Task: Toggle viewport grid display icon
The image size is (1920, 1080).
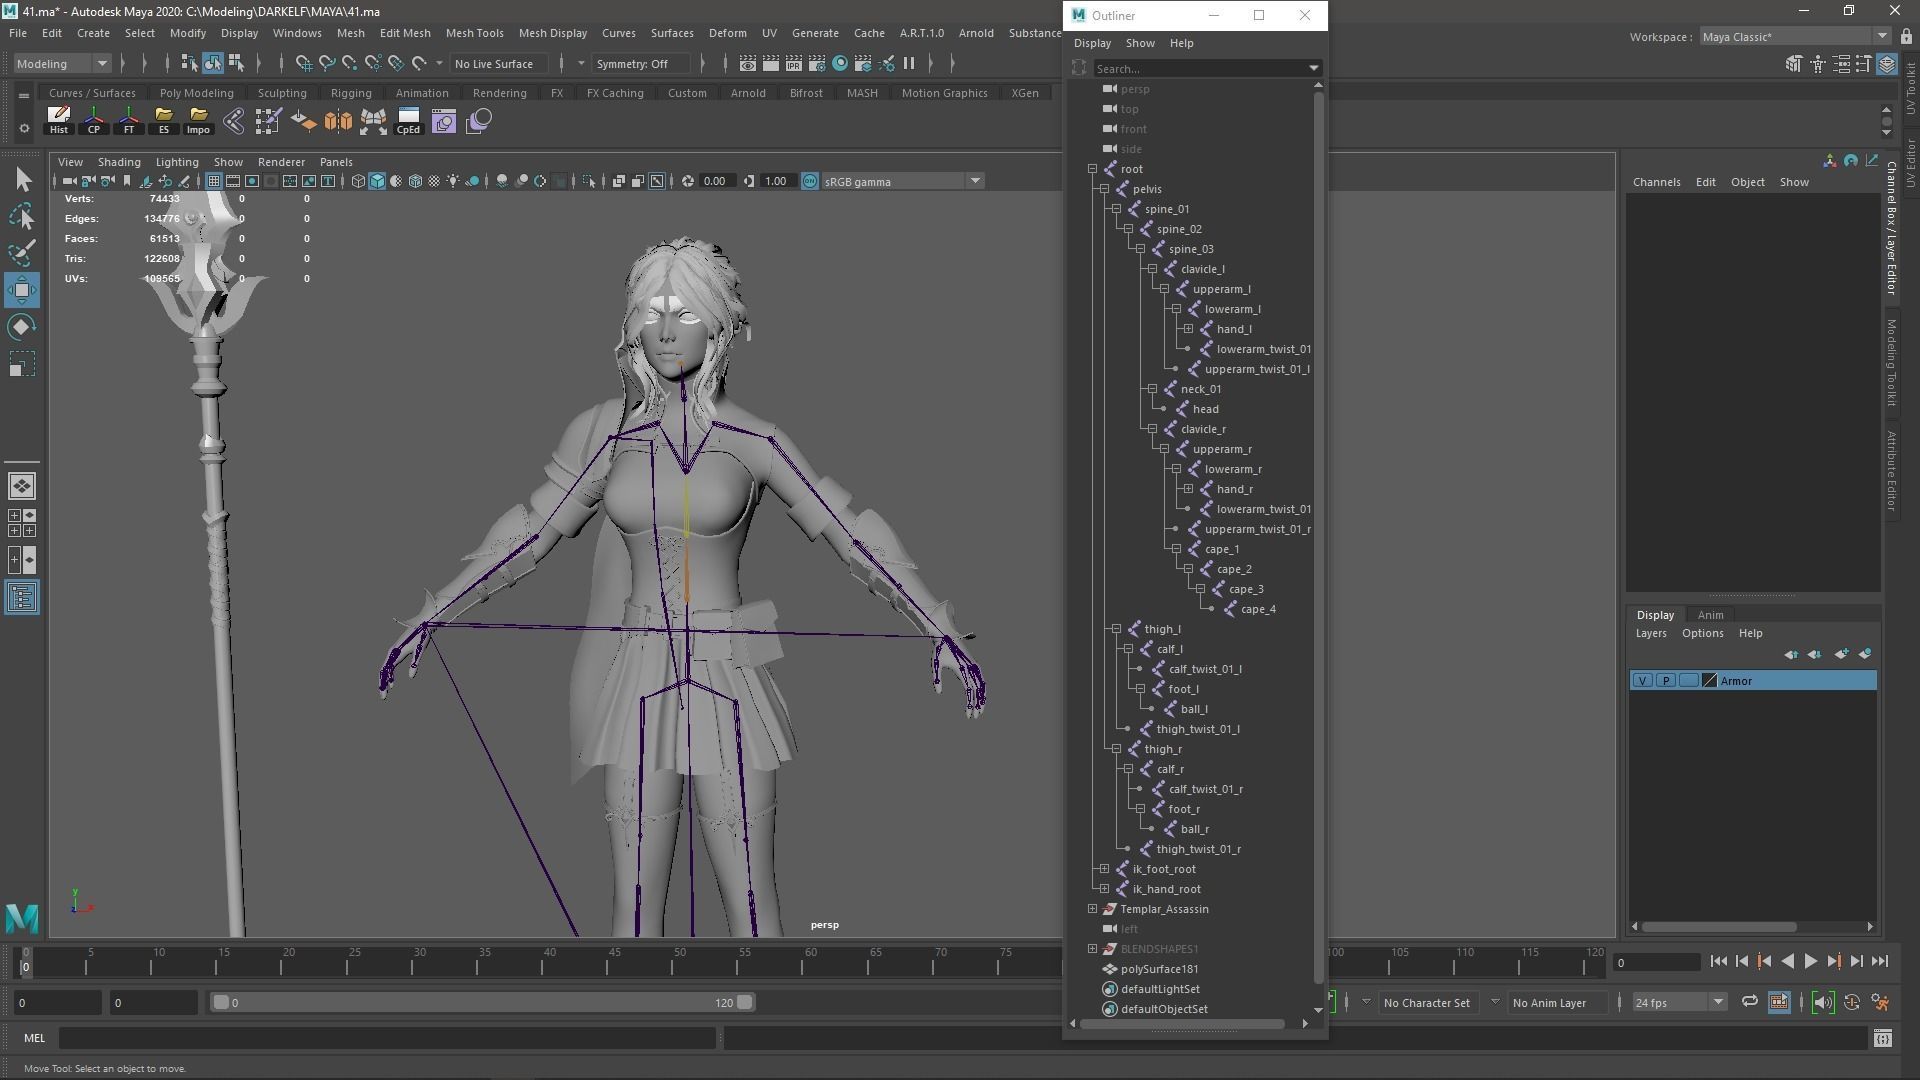Action: click(214, 181)
